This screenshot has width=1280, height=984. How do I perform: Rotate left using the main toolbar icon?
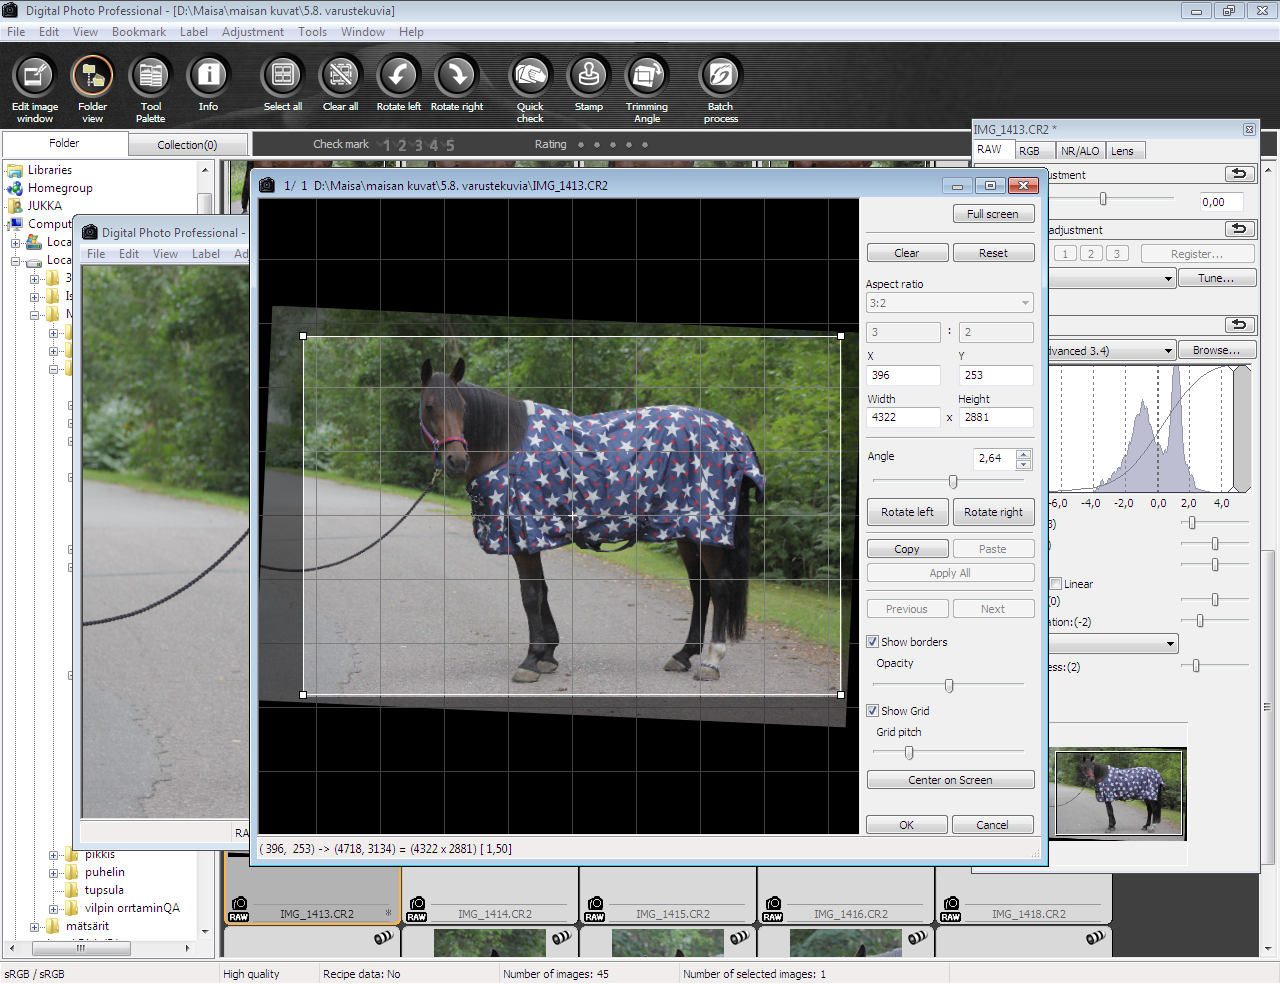tap(398, 76)
